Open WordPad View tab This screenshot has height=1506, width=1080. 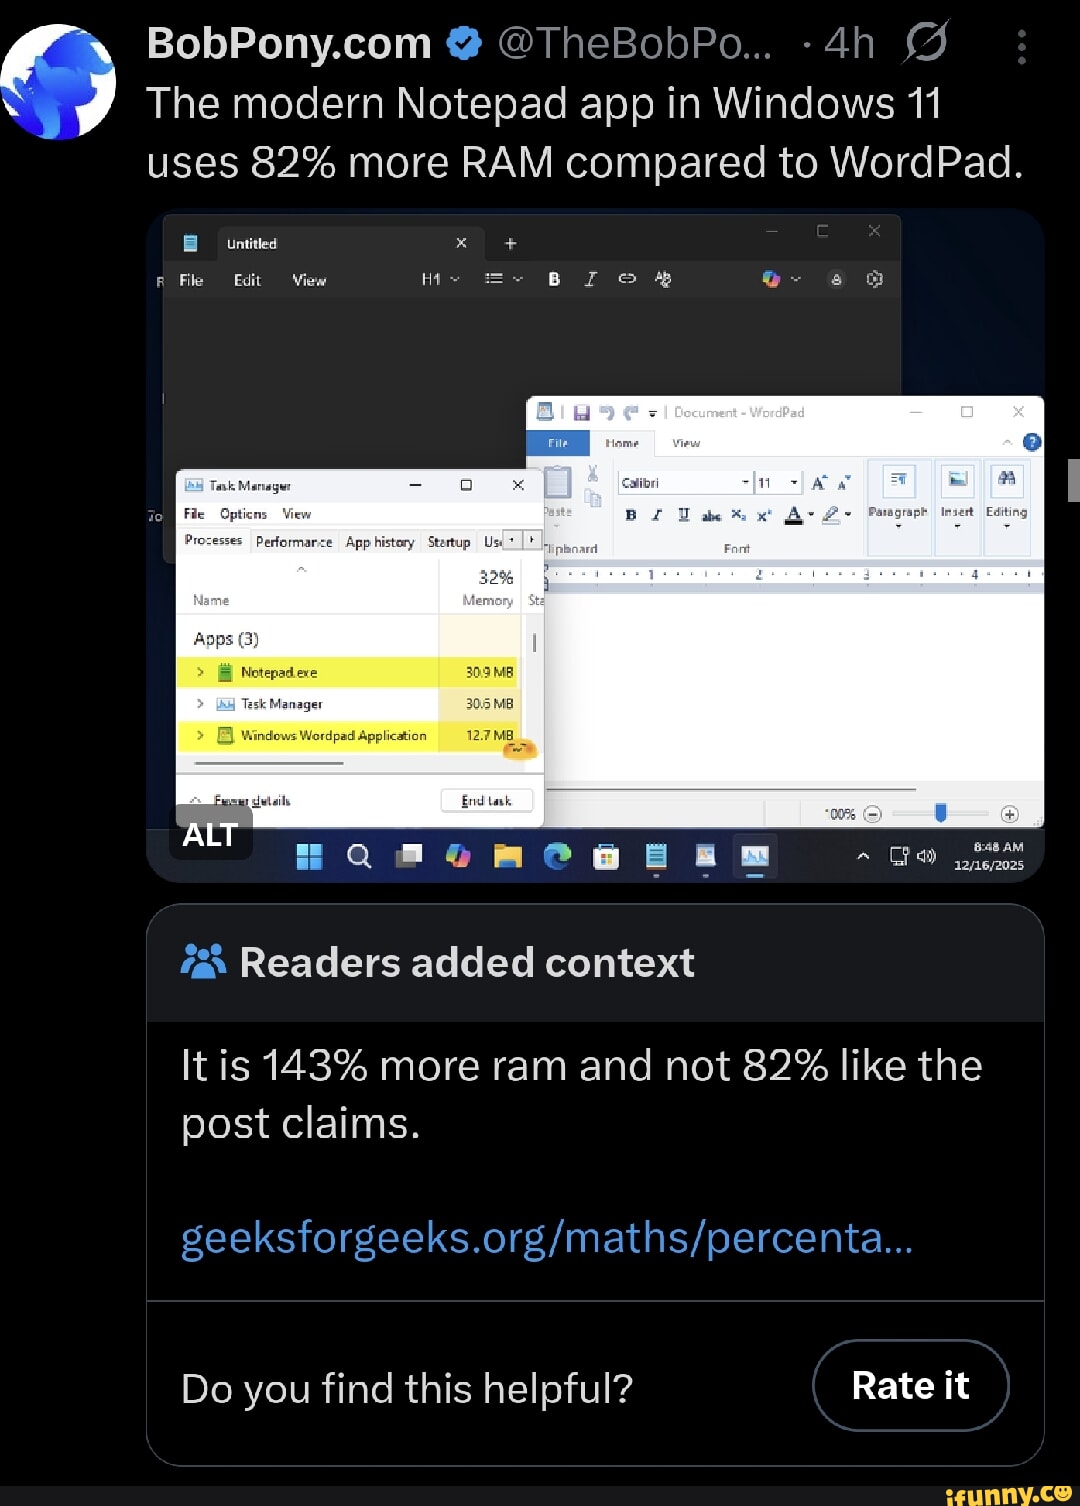[x=686, y=443]
